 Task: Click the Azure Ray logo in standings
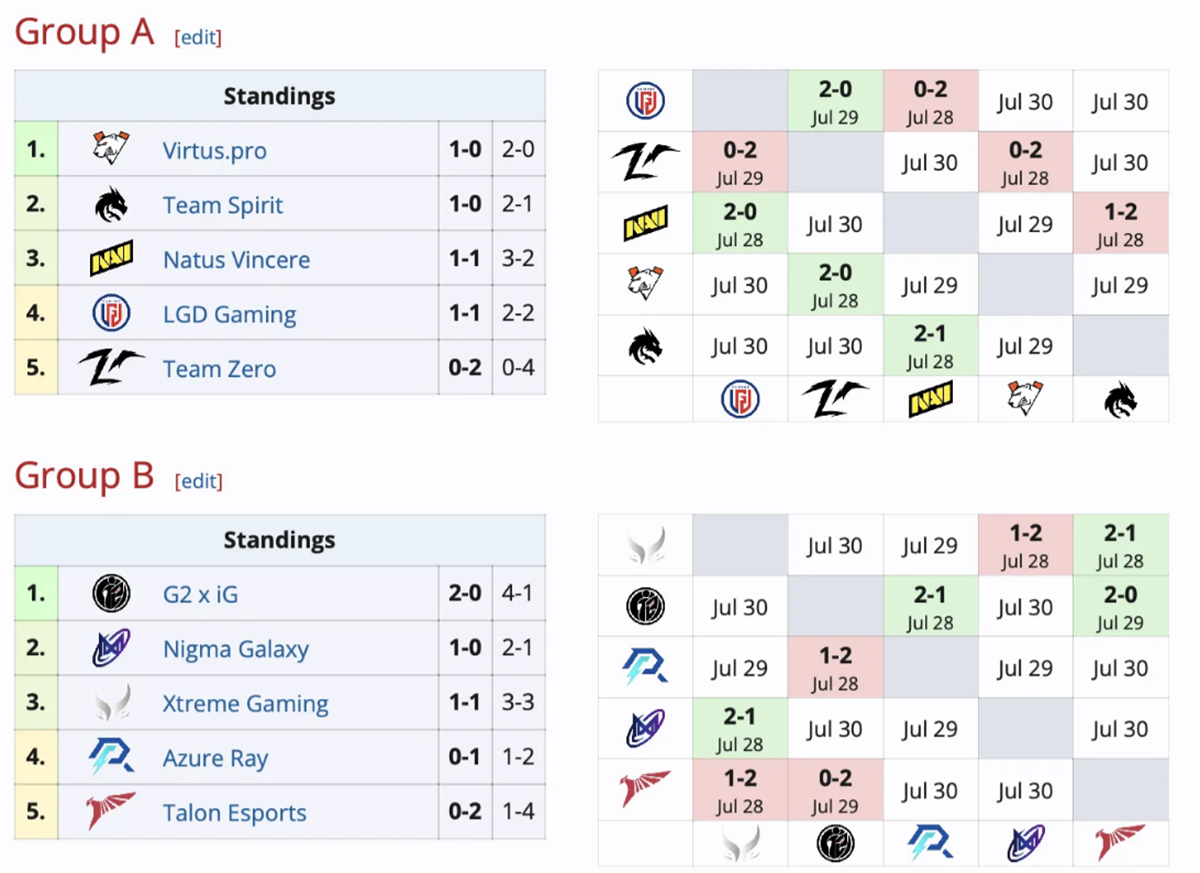(x=111, y=758)
